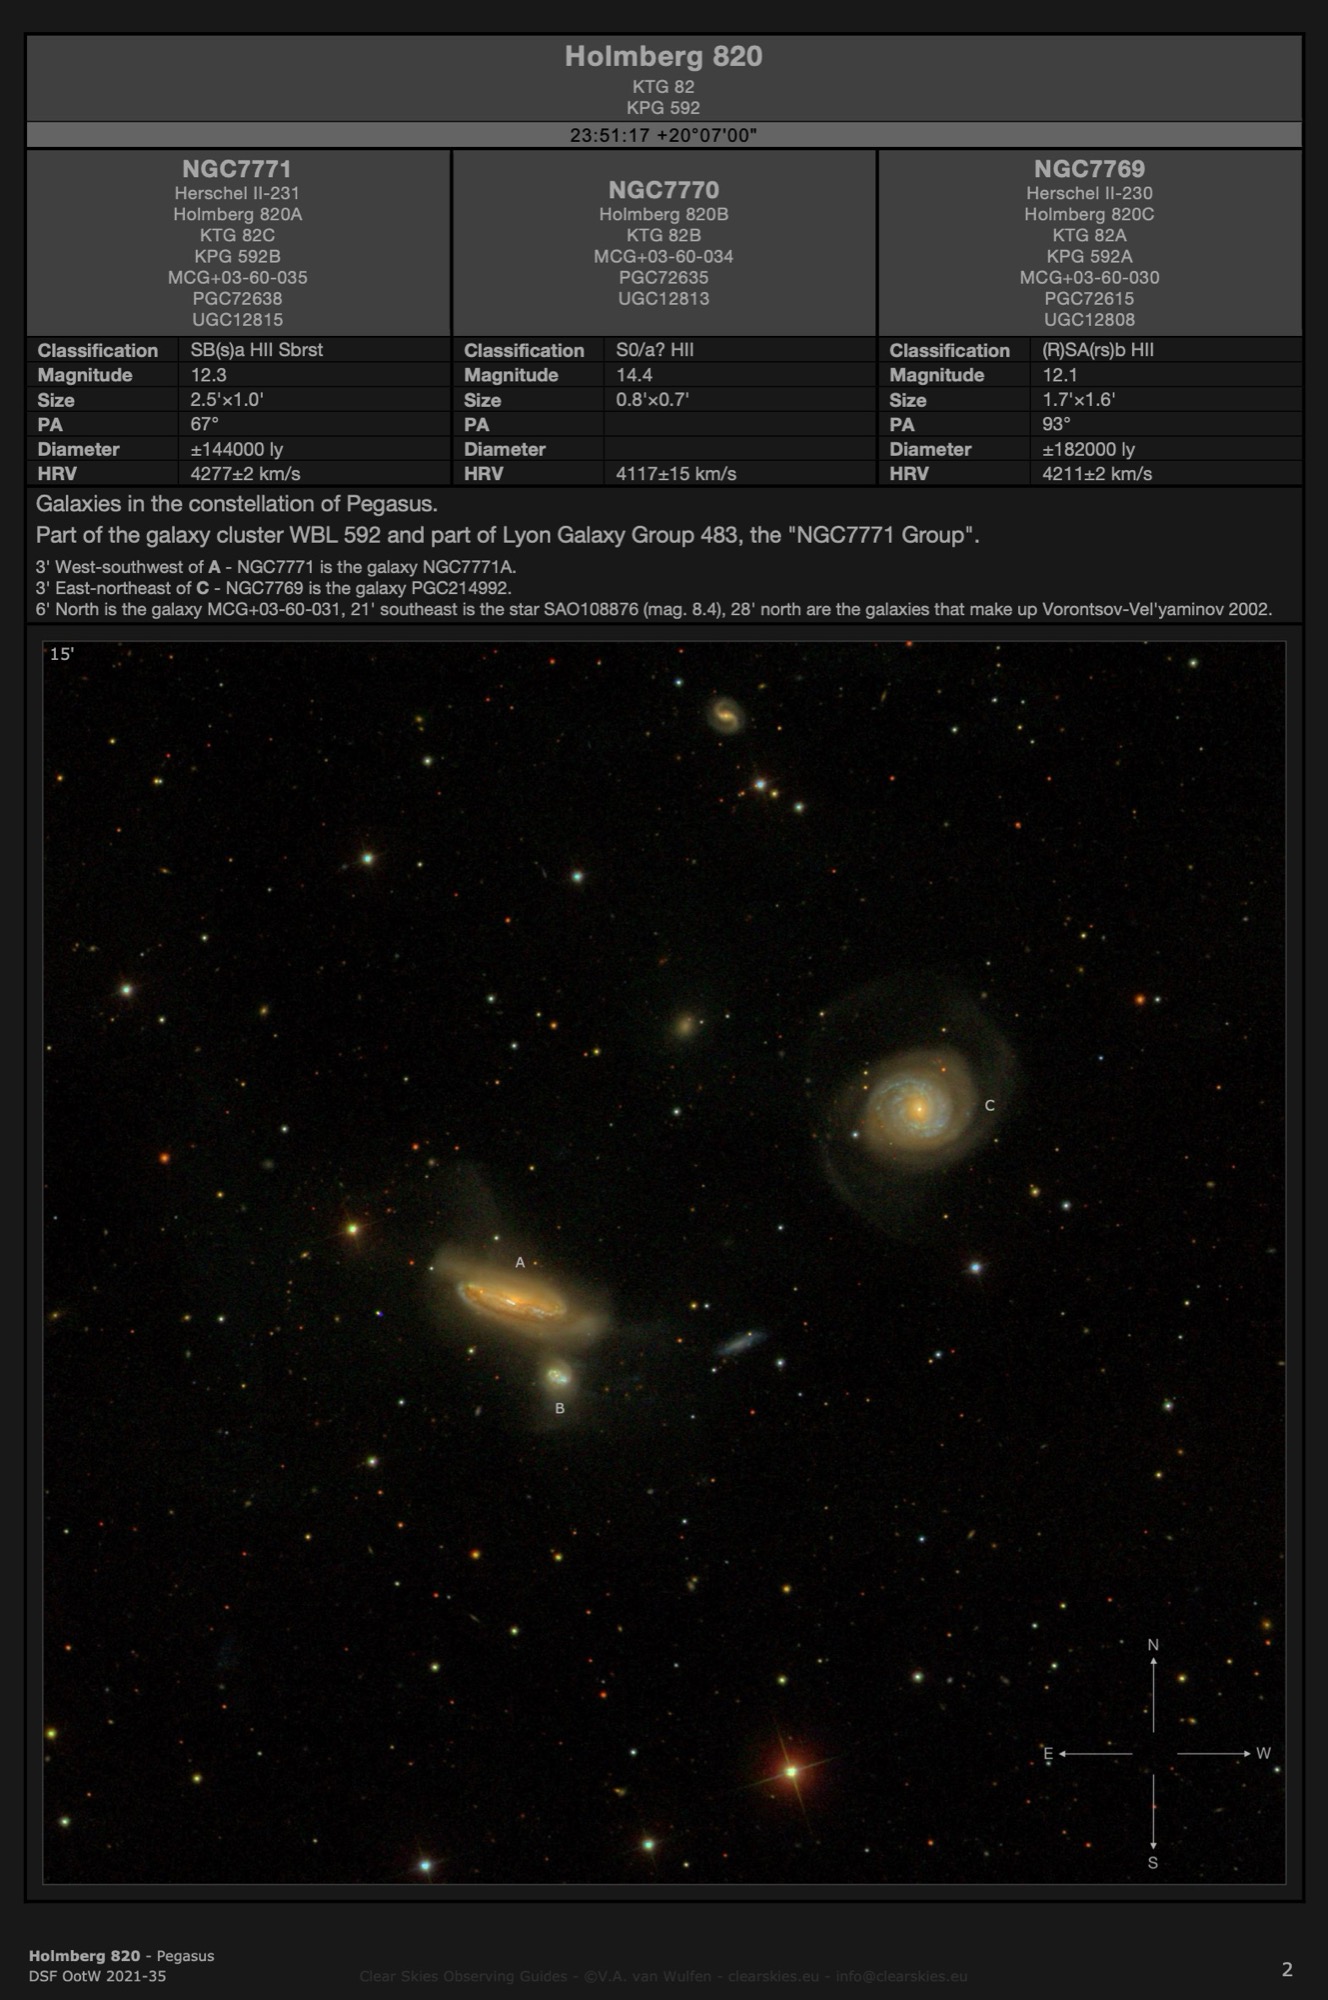
Task: Click 'UGC12808' catalog entry
Action: (x=1089, y=319)
